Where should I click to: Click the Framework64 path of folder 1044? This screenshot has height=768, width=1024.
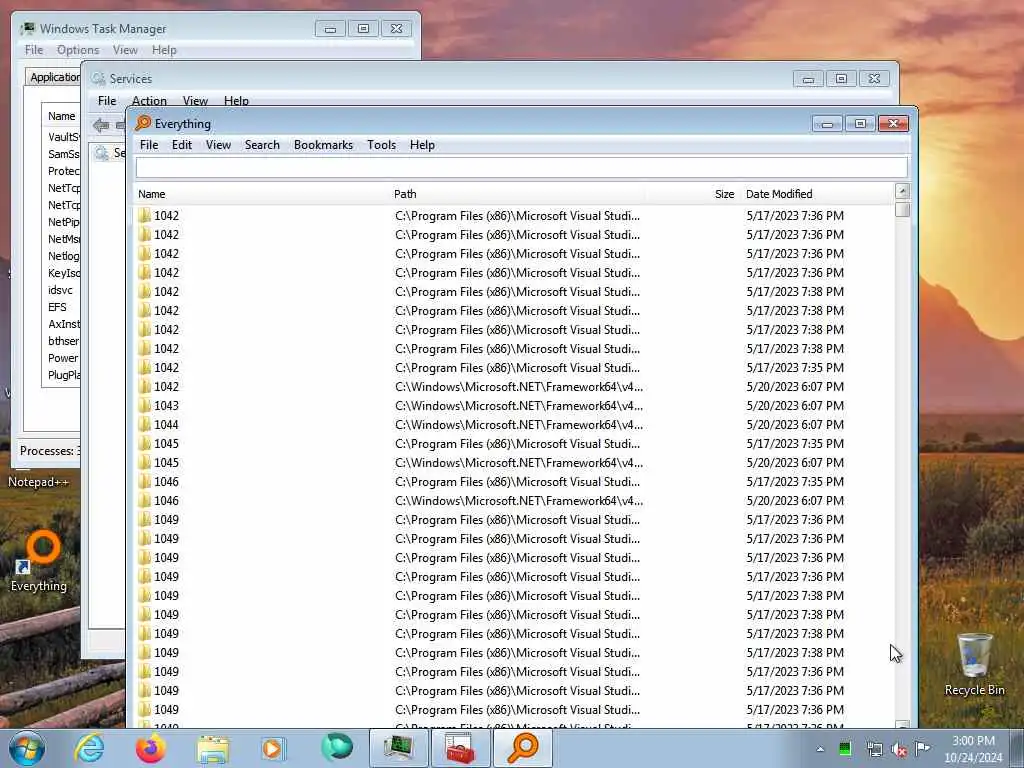(519, 424)
